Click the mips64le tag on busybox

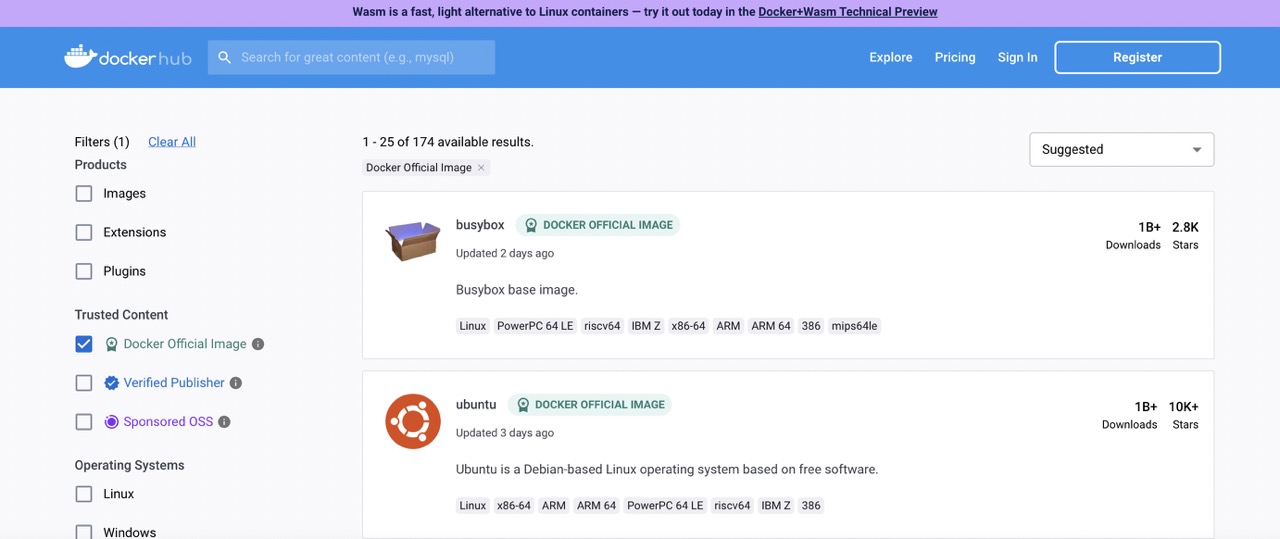[x=854, y=326]
